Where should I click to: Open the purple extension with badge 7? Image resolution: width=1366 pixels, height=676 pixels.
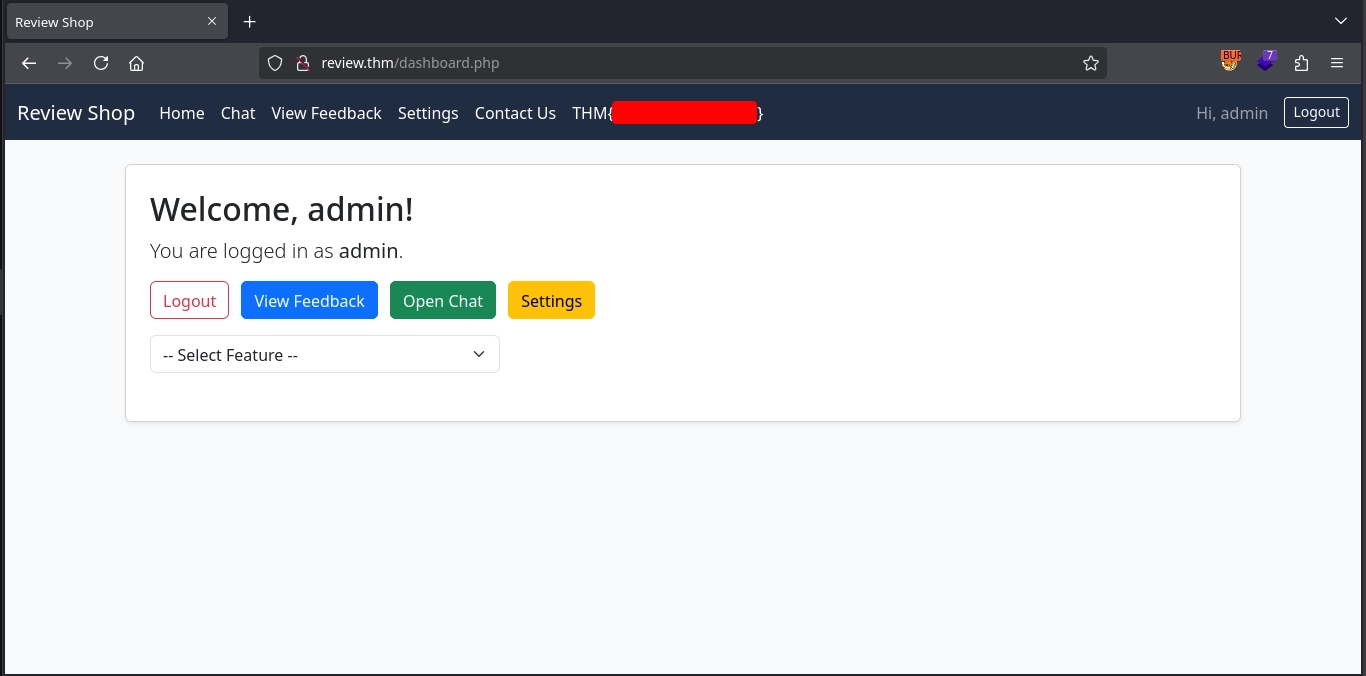[1266, 62]
